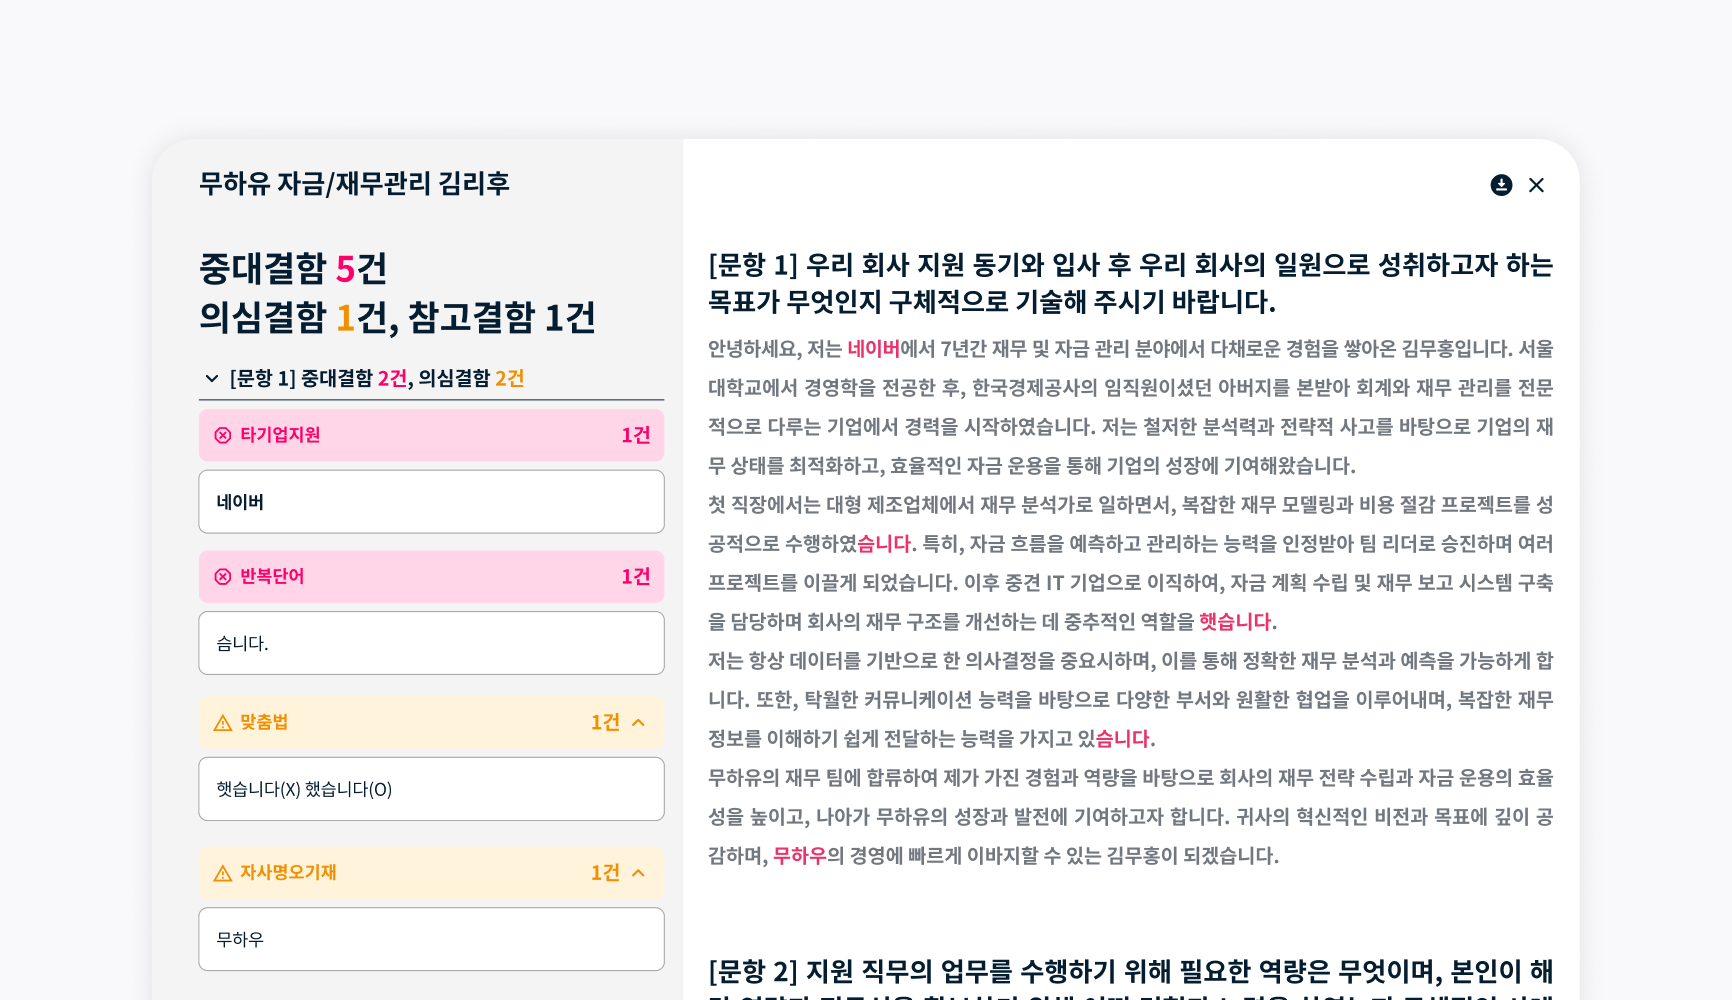Screen dimensions: 1732x1000
Task: Close the review panel with X
Action: point(1537,185)
